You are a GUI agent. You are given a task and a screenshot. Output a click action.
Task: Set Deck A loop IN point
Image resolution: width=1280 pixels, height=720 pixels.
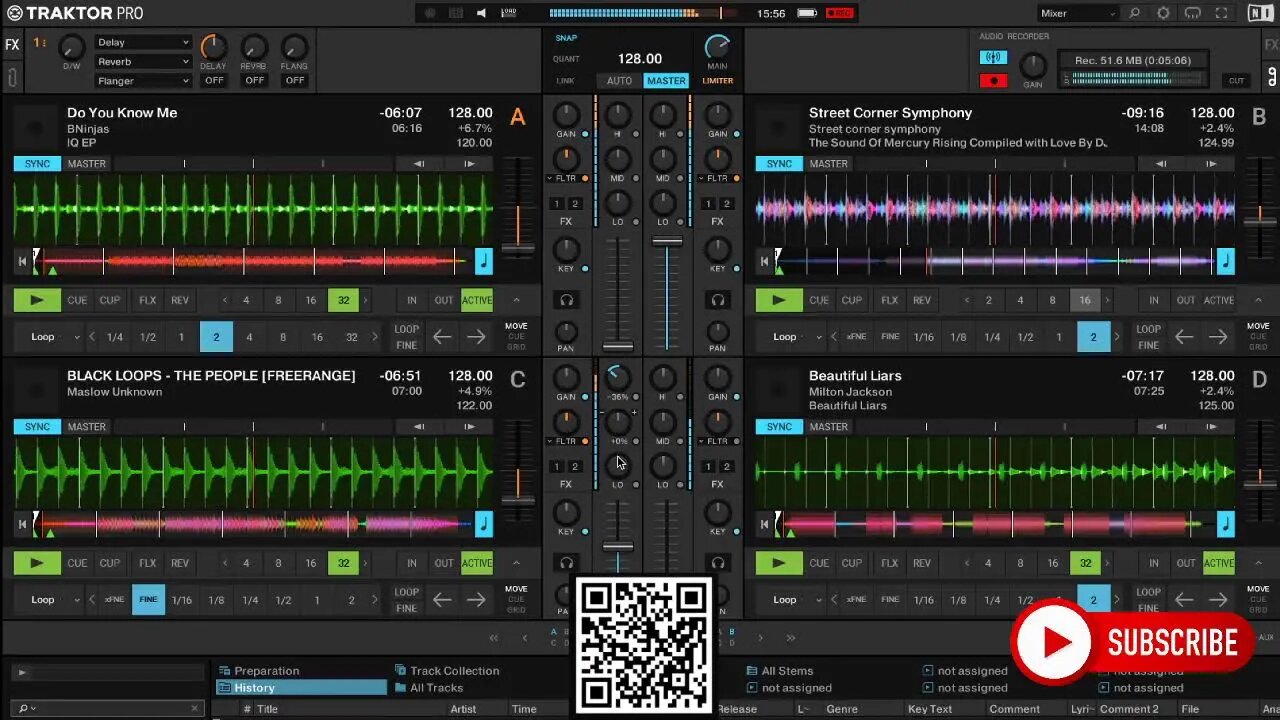pos(411,300)
